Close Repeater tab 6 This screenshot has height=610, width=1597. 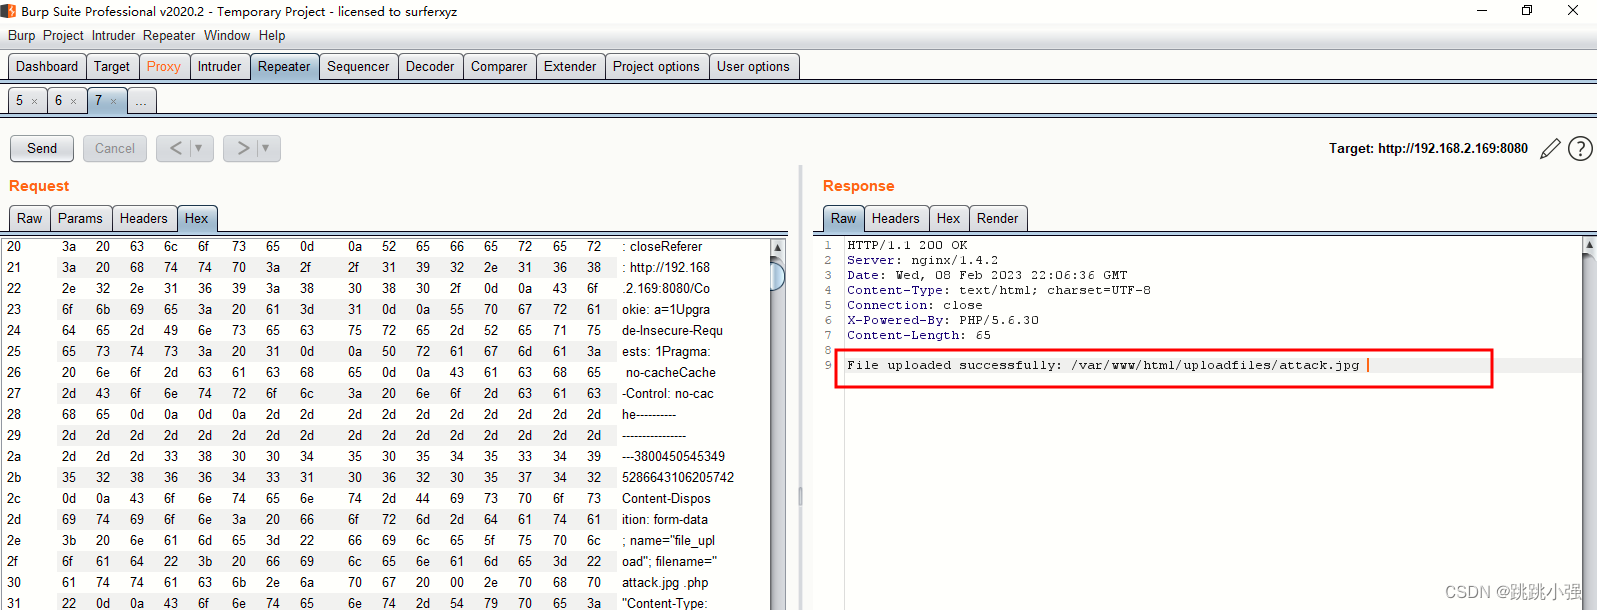[73, 101]
